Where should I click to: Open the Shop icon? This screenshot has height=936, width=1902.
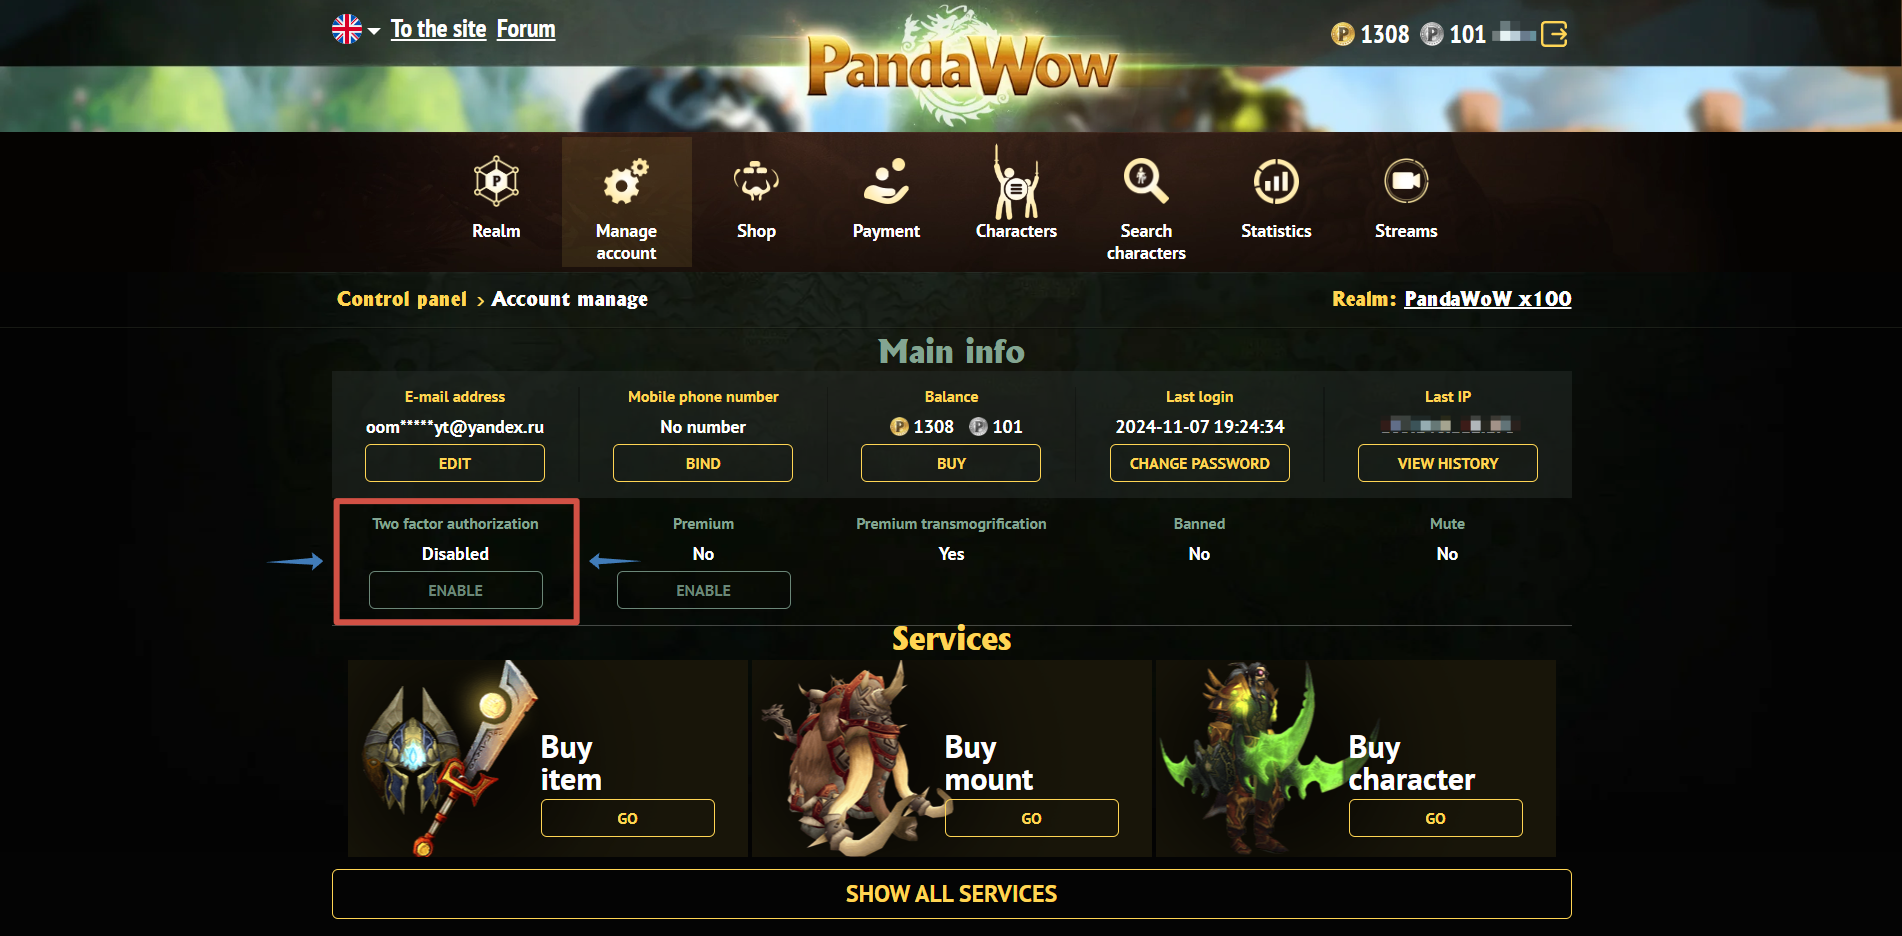coord(756,181)
